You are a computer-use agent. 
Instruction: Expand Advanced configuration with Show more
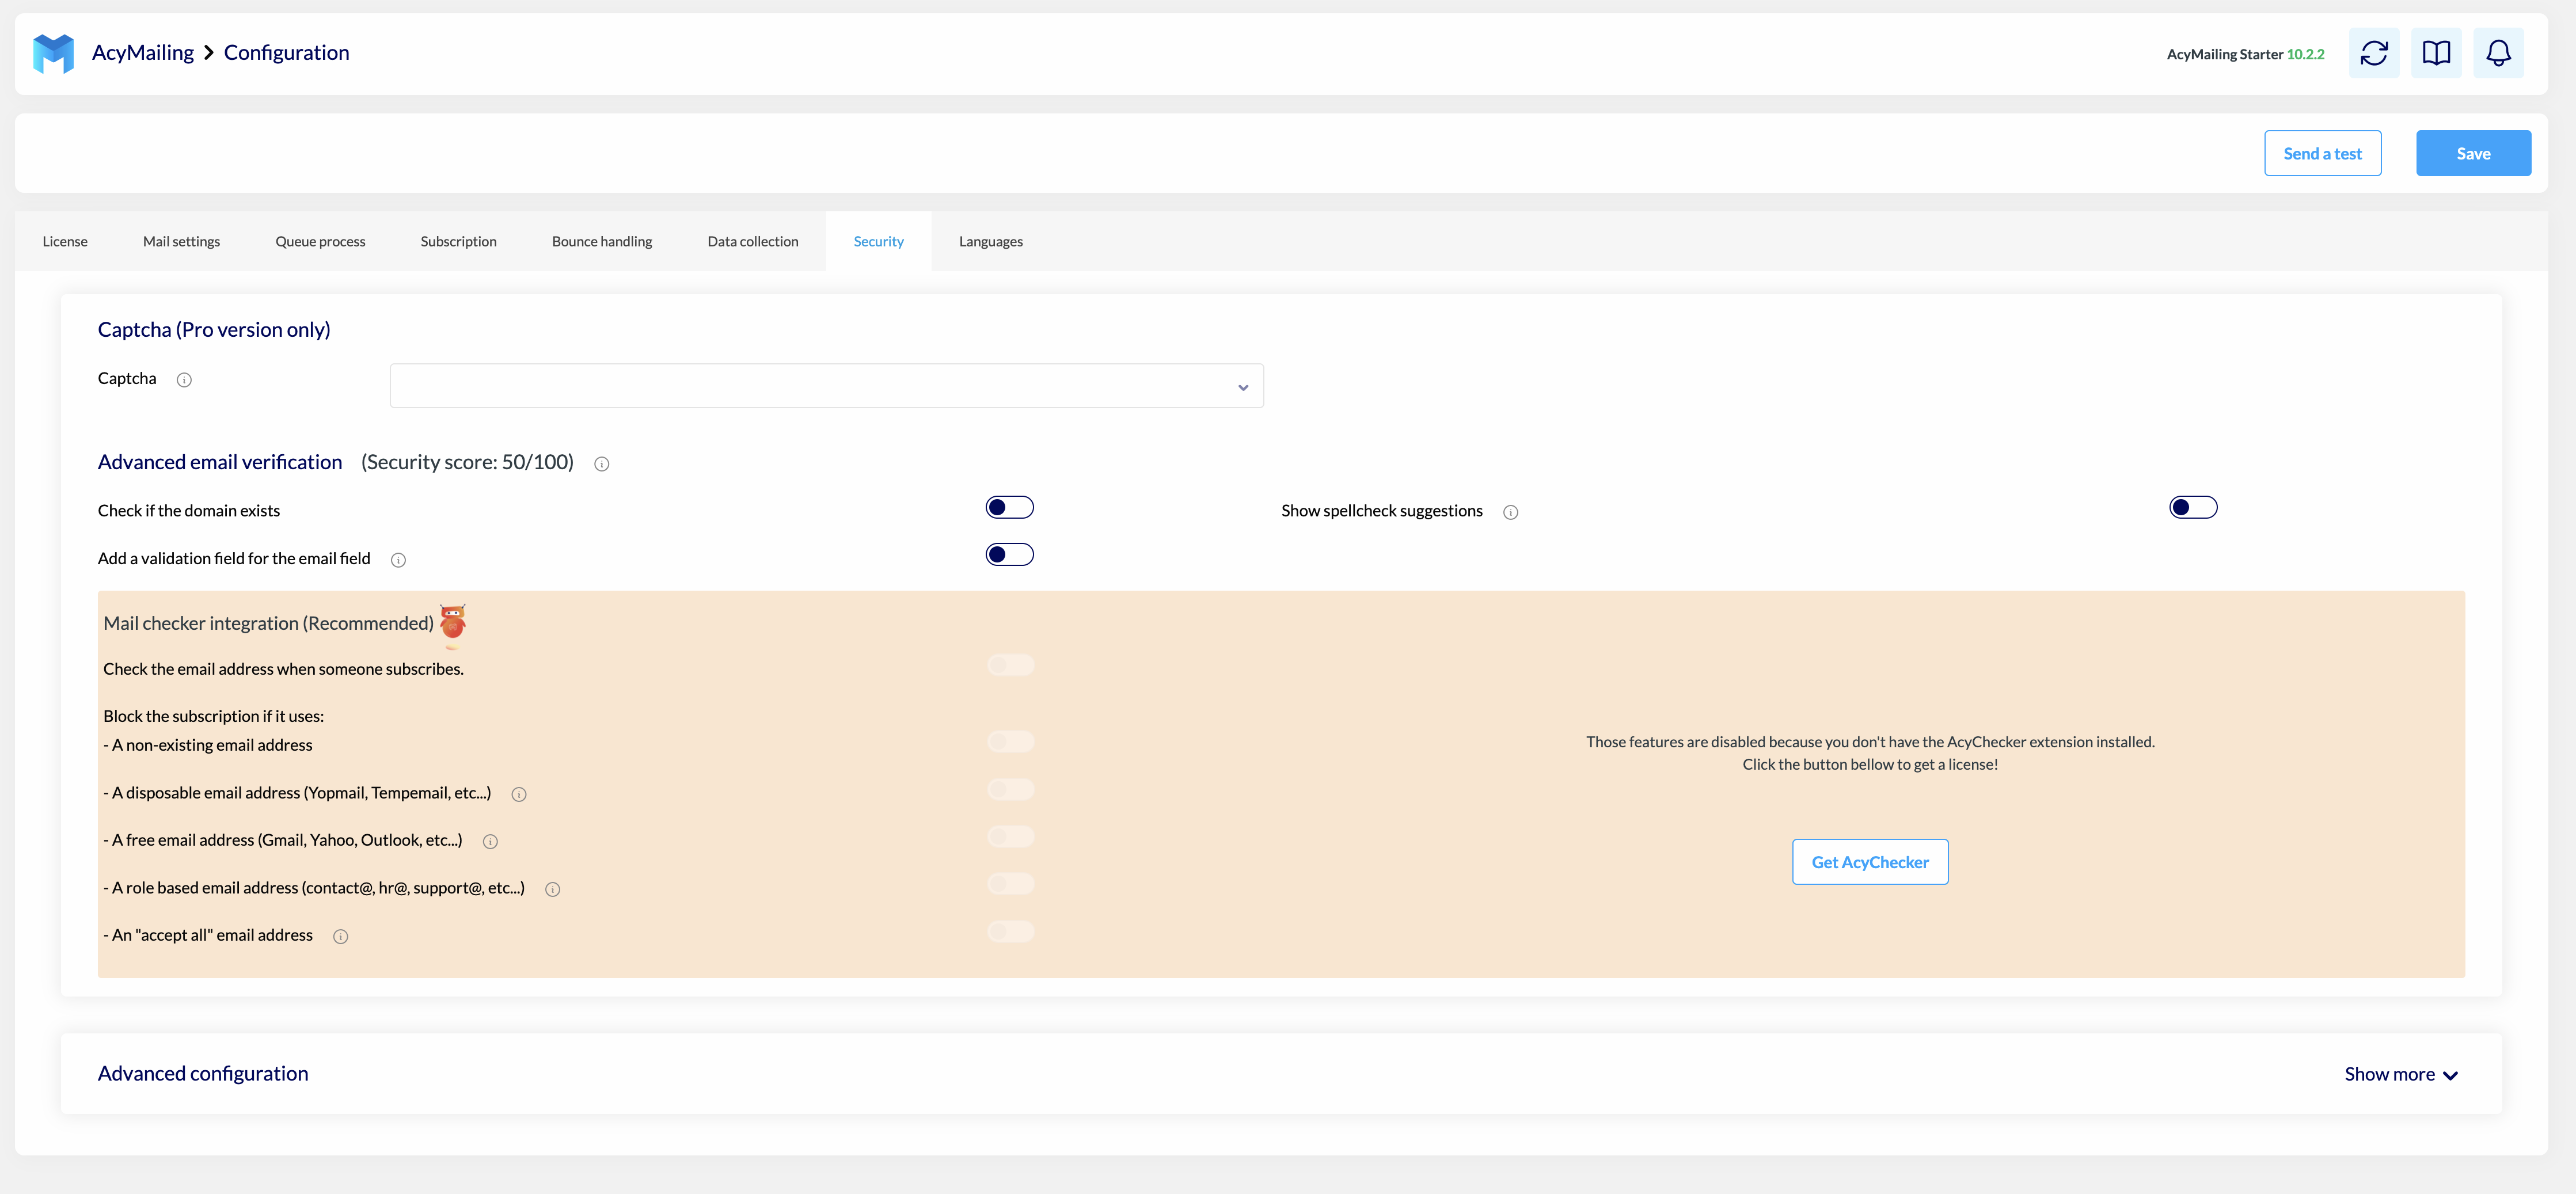click(2400, 1074)
